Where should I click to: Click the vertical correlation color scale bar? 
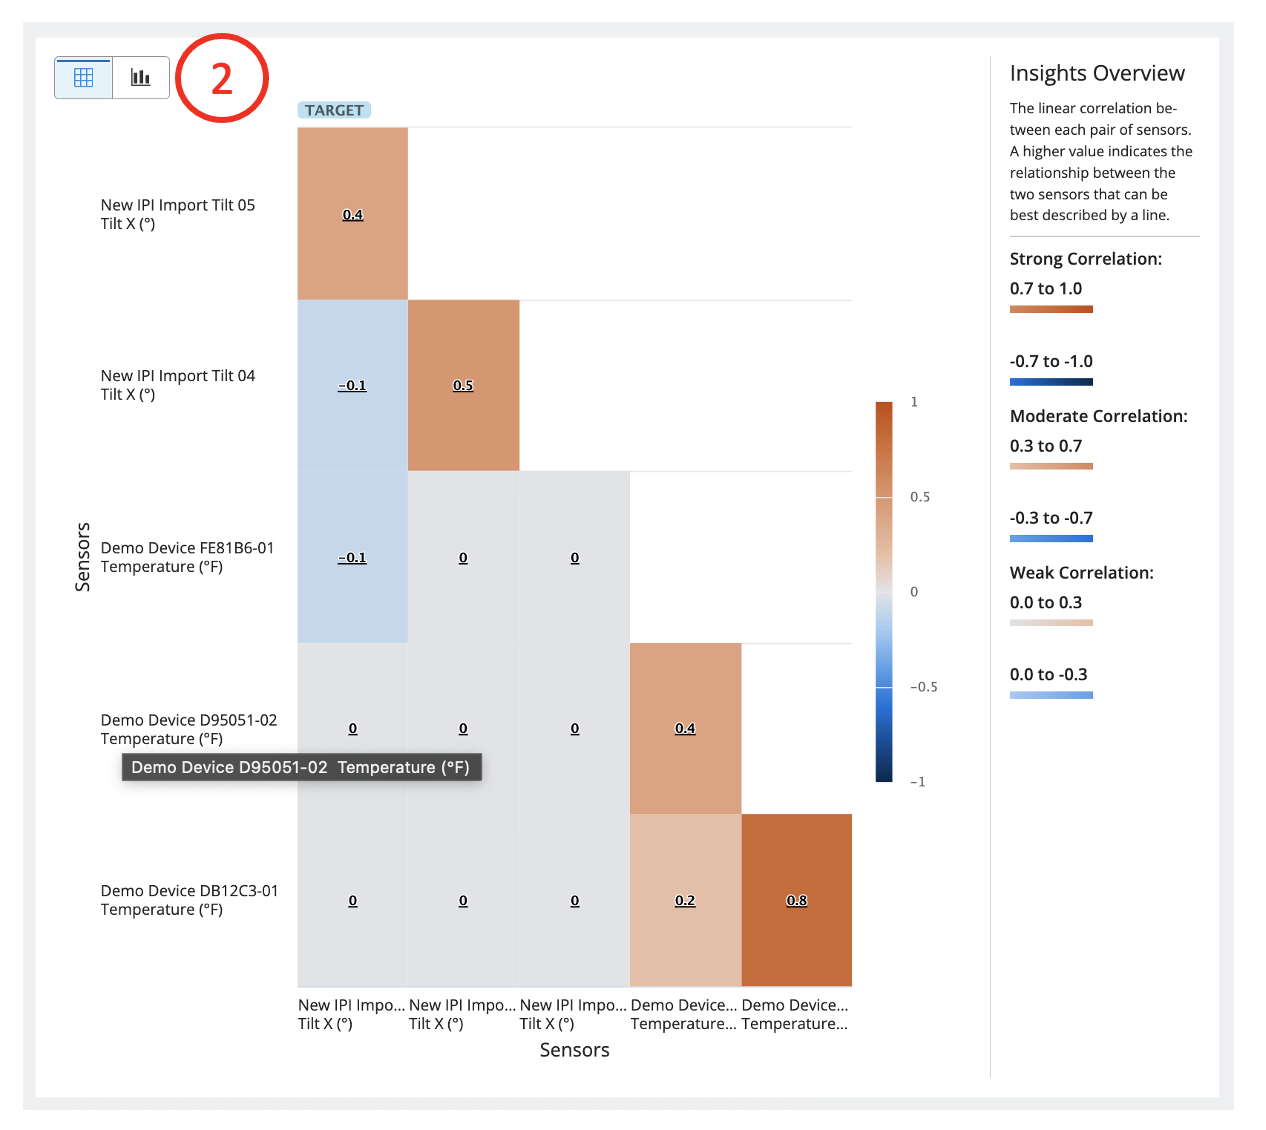point(884,591)
